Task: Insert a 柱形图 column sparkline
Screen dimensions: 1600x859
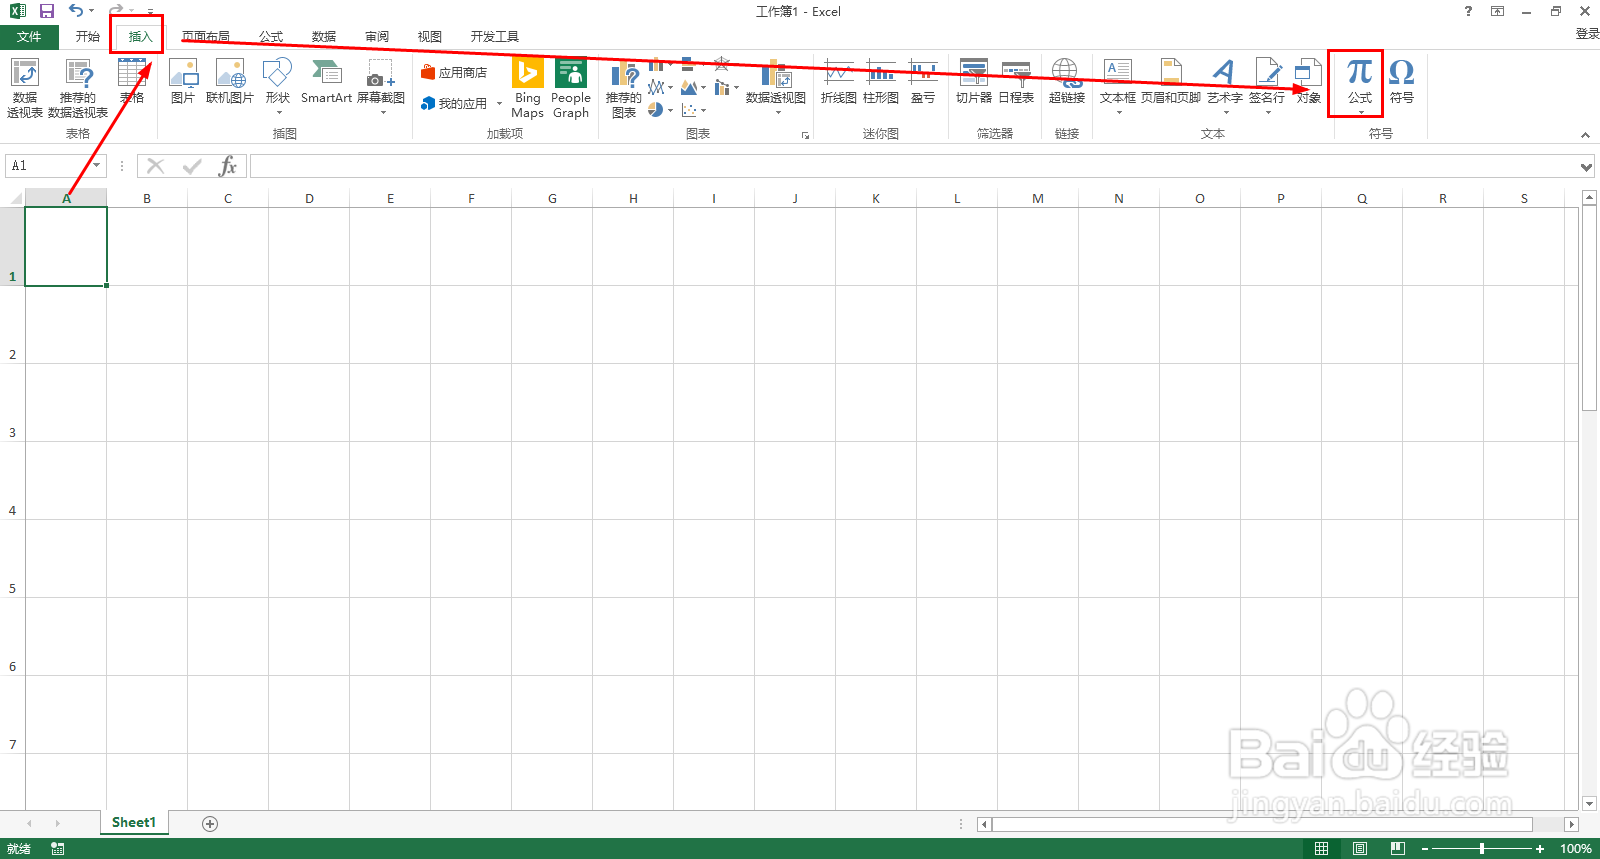Action: coord(881,82)
